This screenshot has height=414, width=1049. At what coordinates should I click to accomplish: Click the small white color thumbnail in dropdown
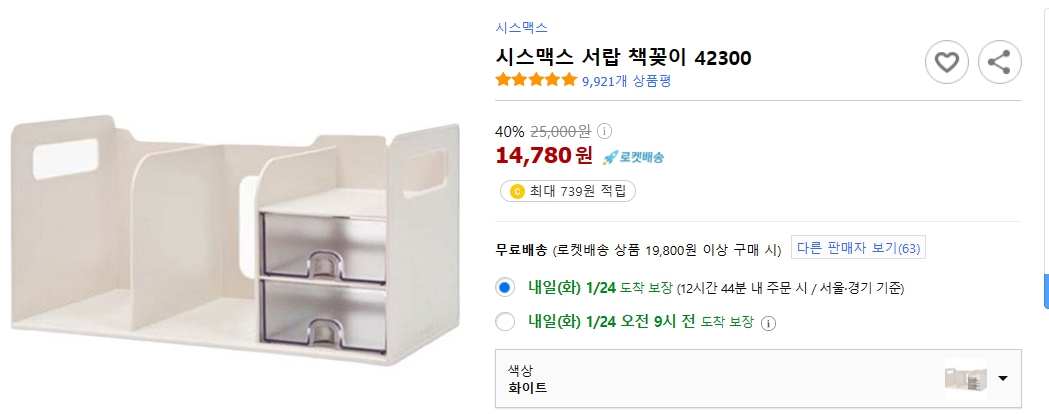tap(965, 379)
